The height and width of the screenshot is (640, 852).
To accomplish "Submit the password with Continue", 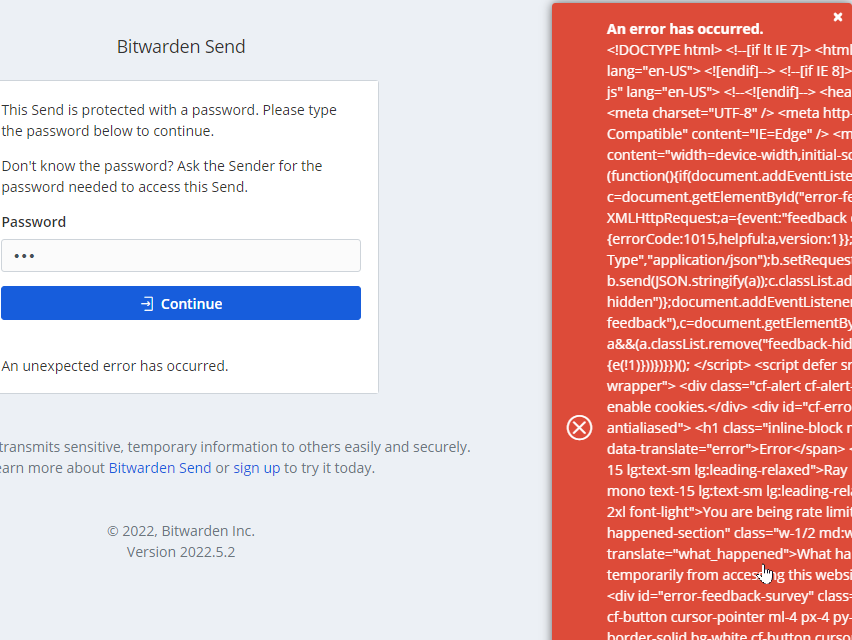I will [181, 304].
